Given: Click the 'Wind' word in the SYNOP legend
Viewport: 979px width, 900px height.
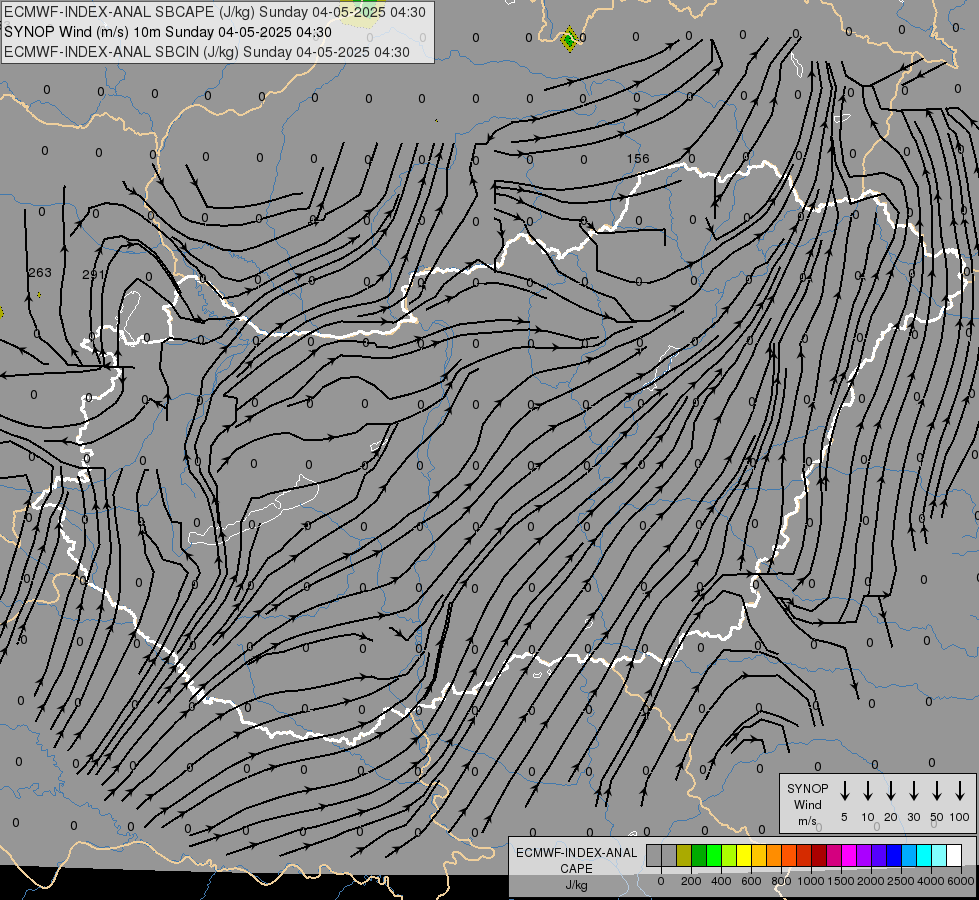Looking at the screenshot, I should click(807, 804).
